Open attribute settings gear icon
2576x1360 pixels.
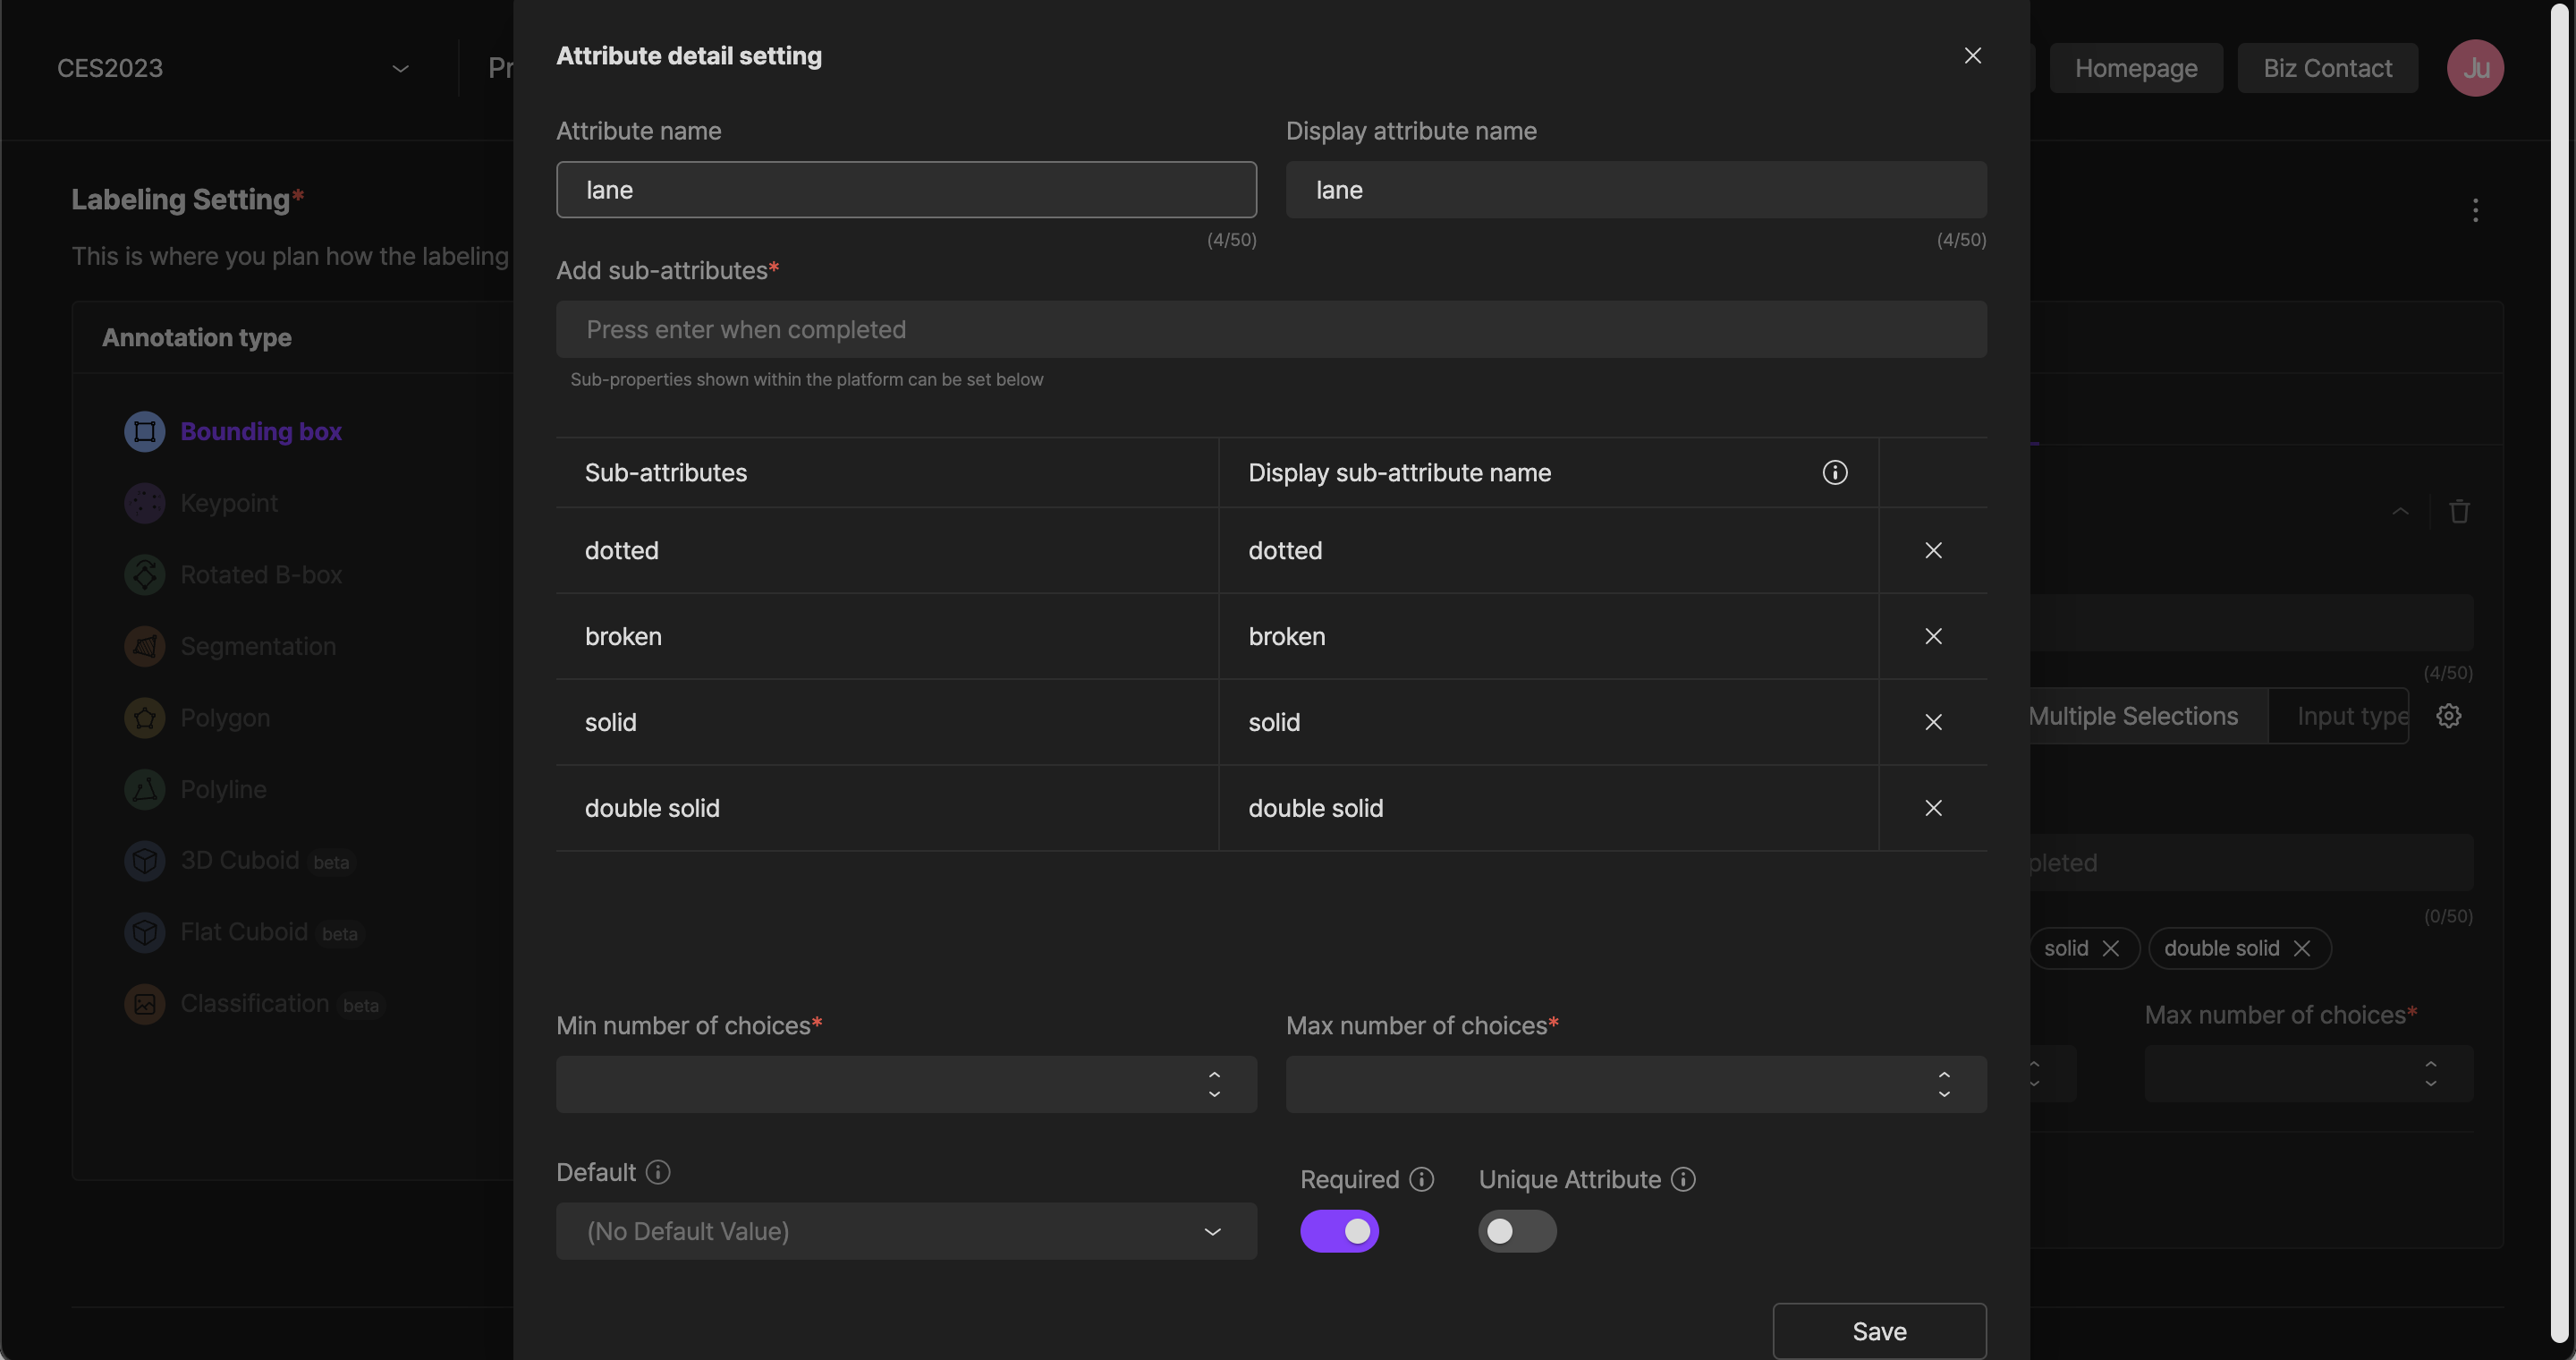2448,716
